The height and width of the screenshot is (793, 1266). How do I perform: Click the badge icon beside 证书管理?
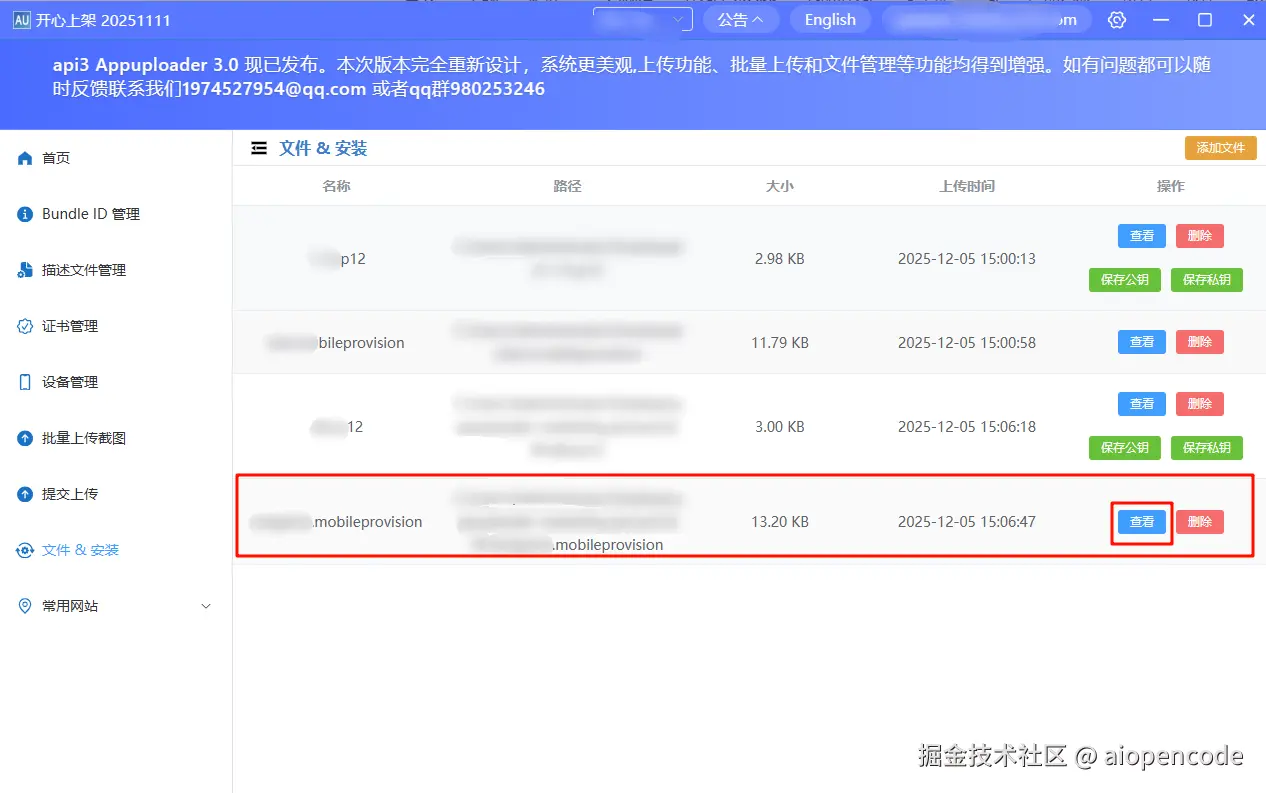25,326
